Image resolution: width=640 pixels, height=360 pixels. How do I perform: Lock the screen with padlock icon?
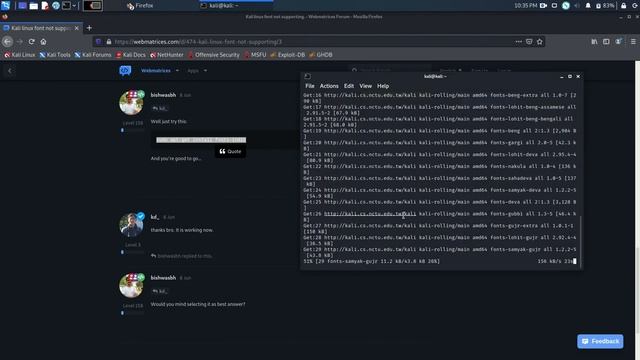tap(623, 6)
